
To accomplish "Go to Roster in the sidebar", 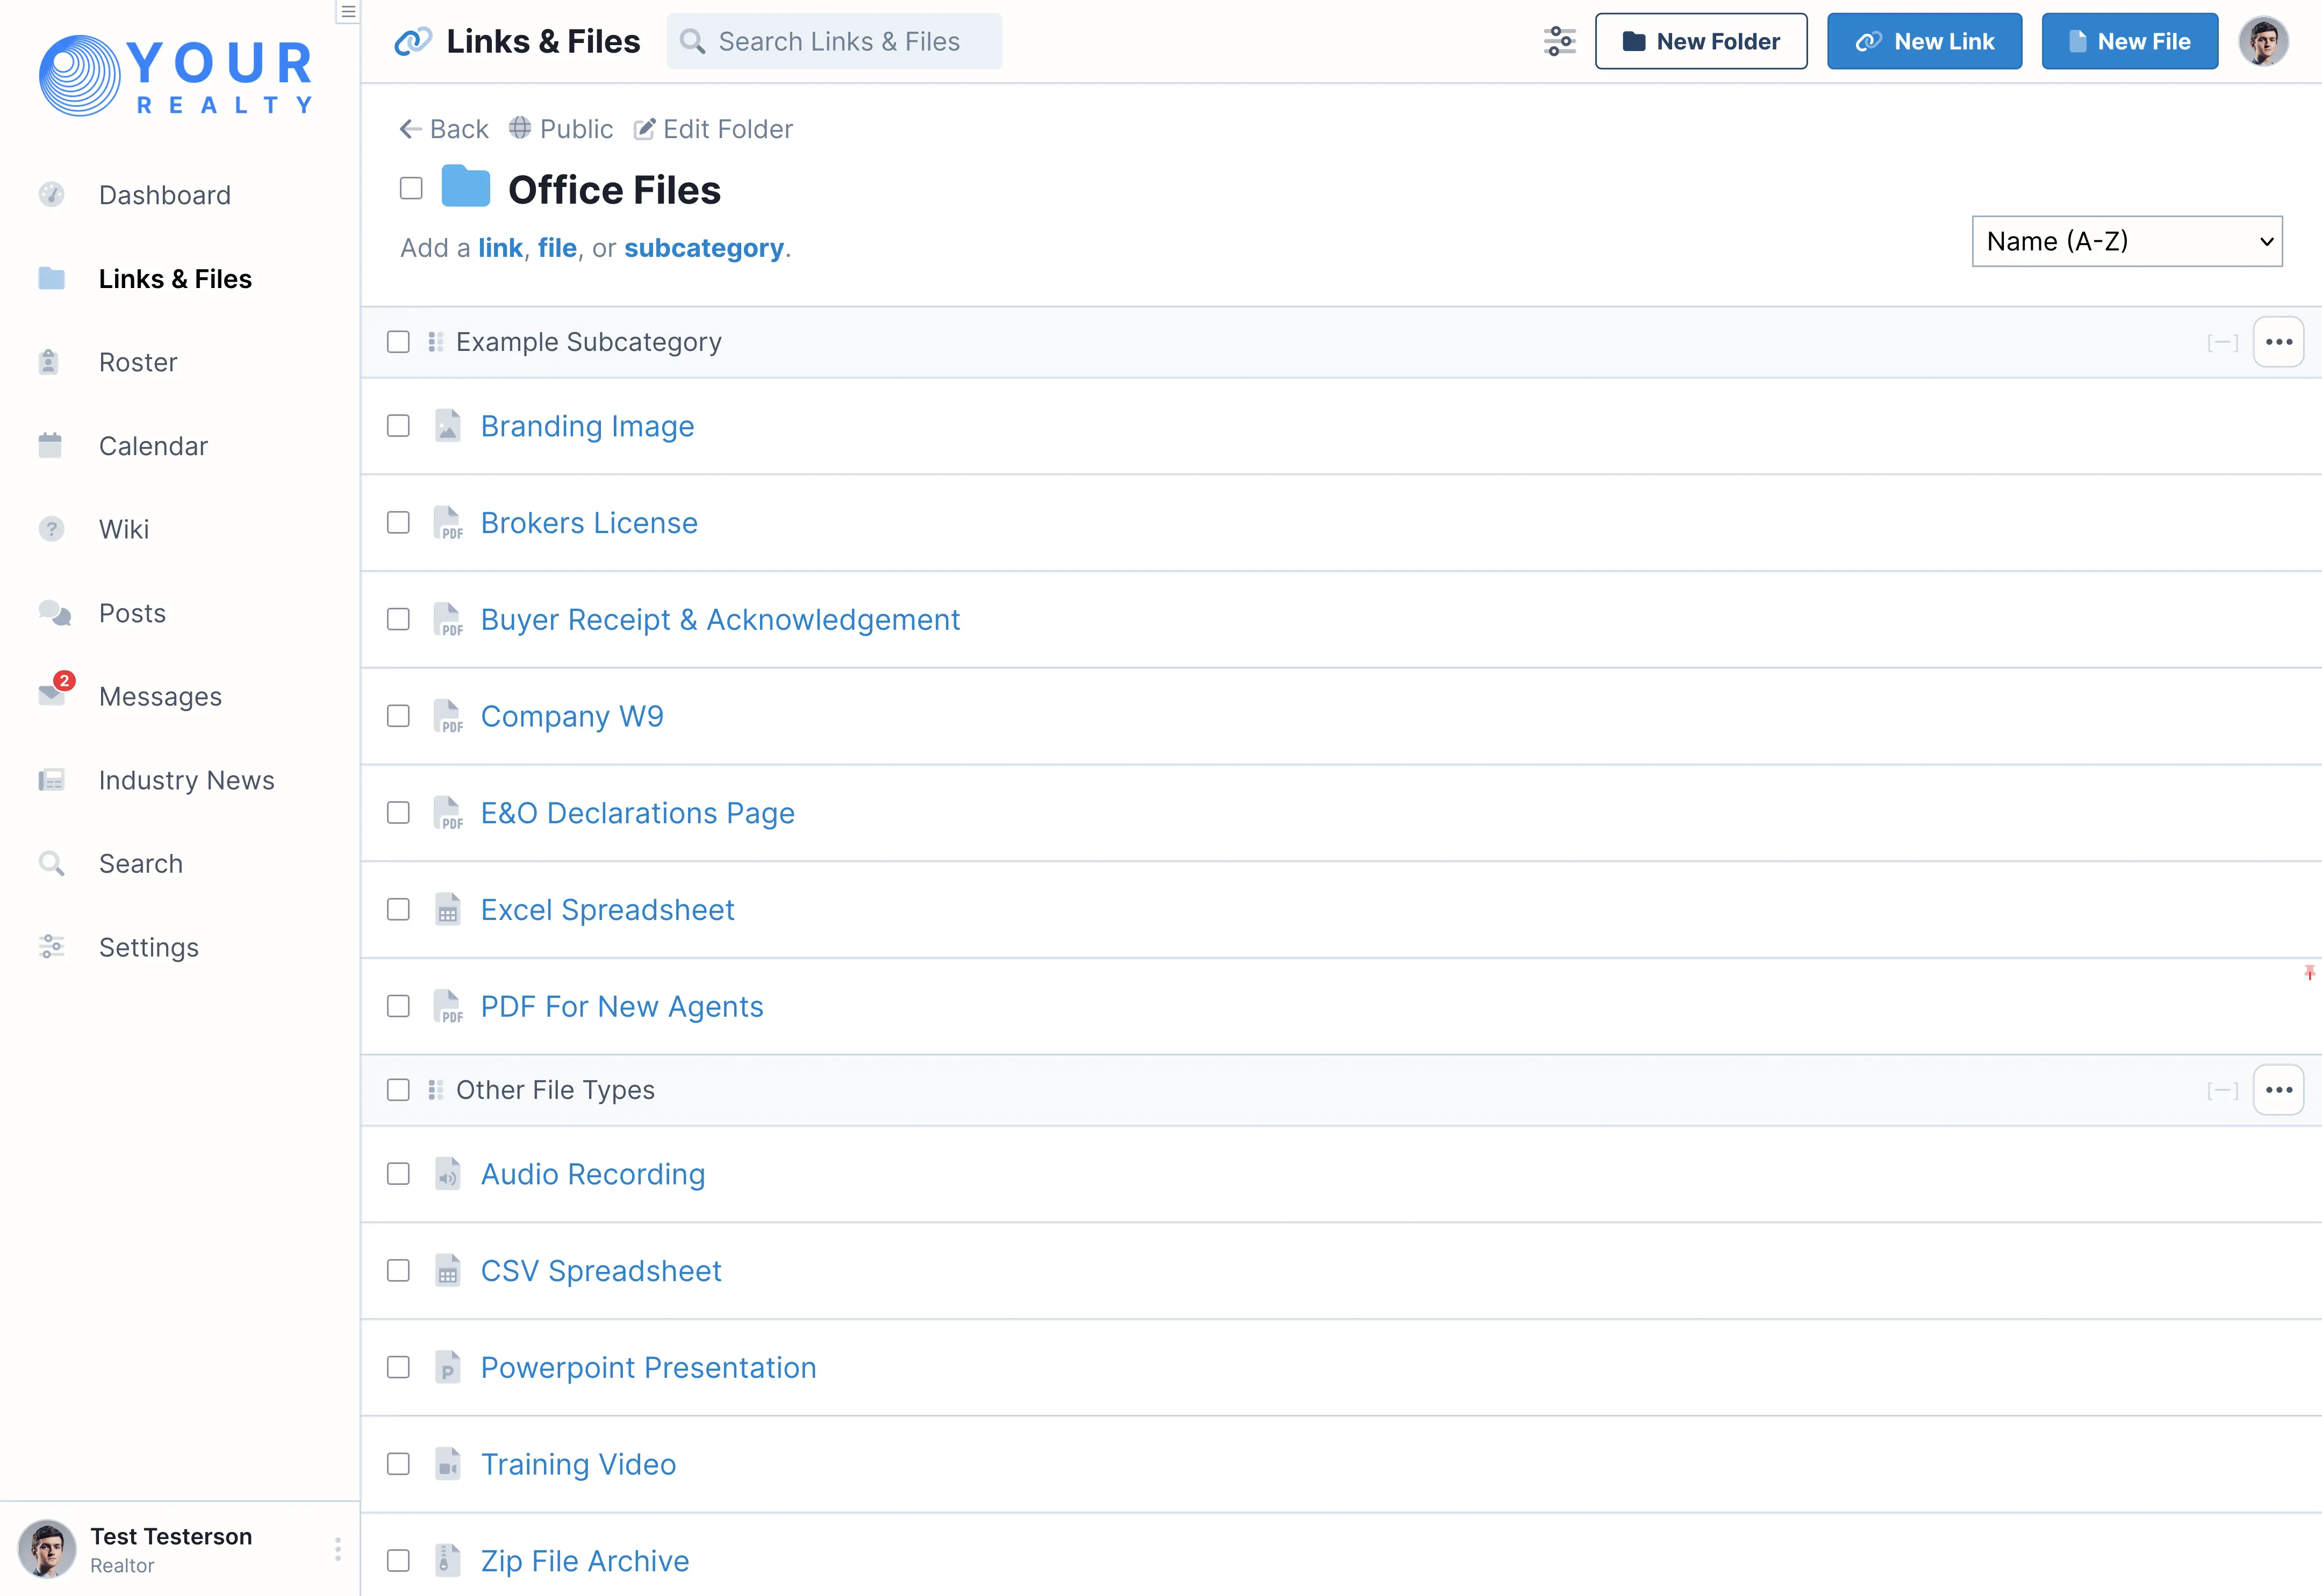I will pos(138,362).
